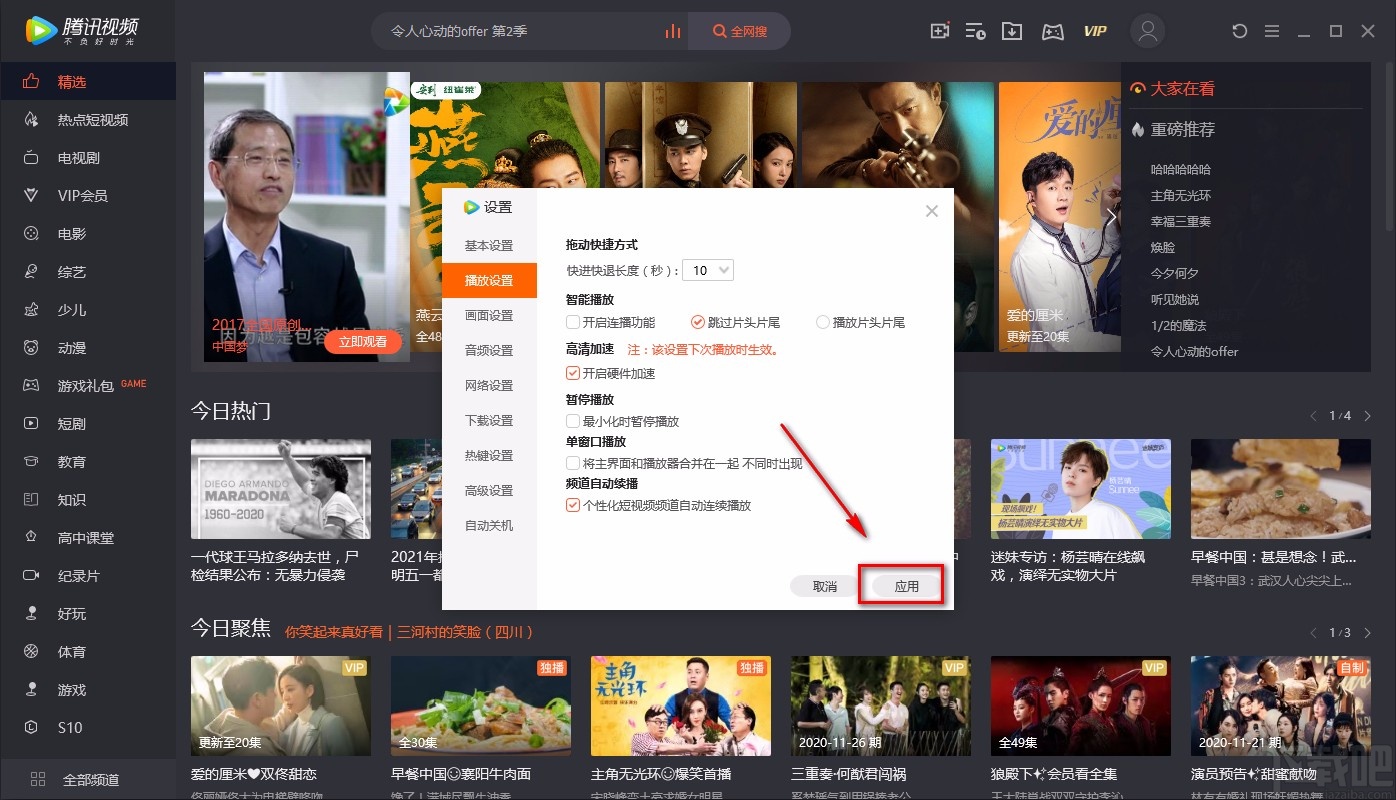Click the 取消 button
This screenshot has height=800, width=1396.
pyautogui.click(x=825, y=586)
